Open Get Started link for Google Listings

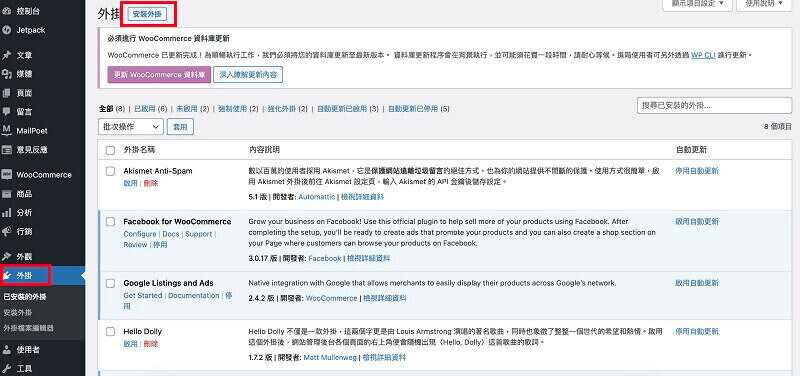click(143, 295)
